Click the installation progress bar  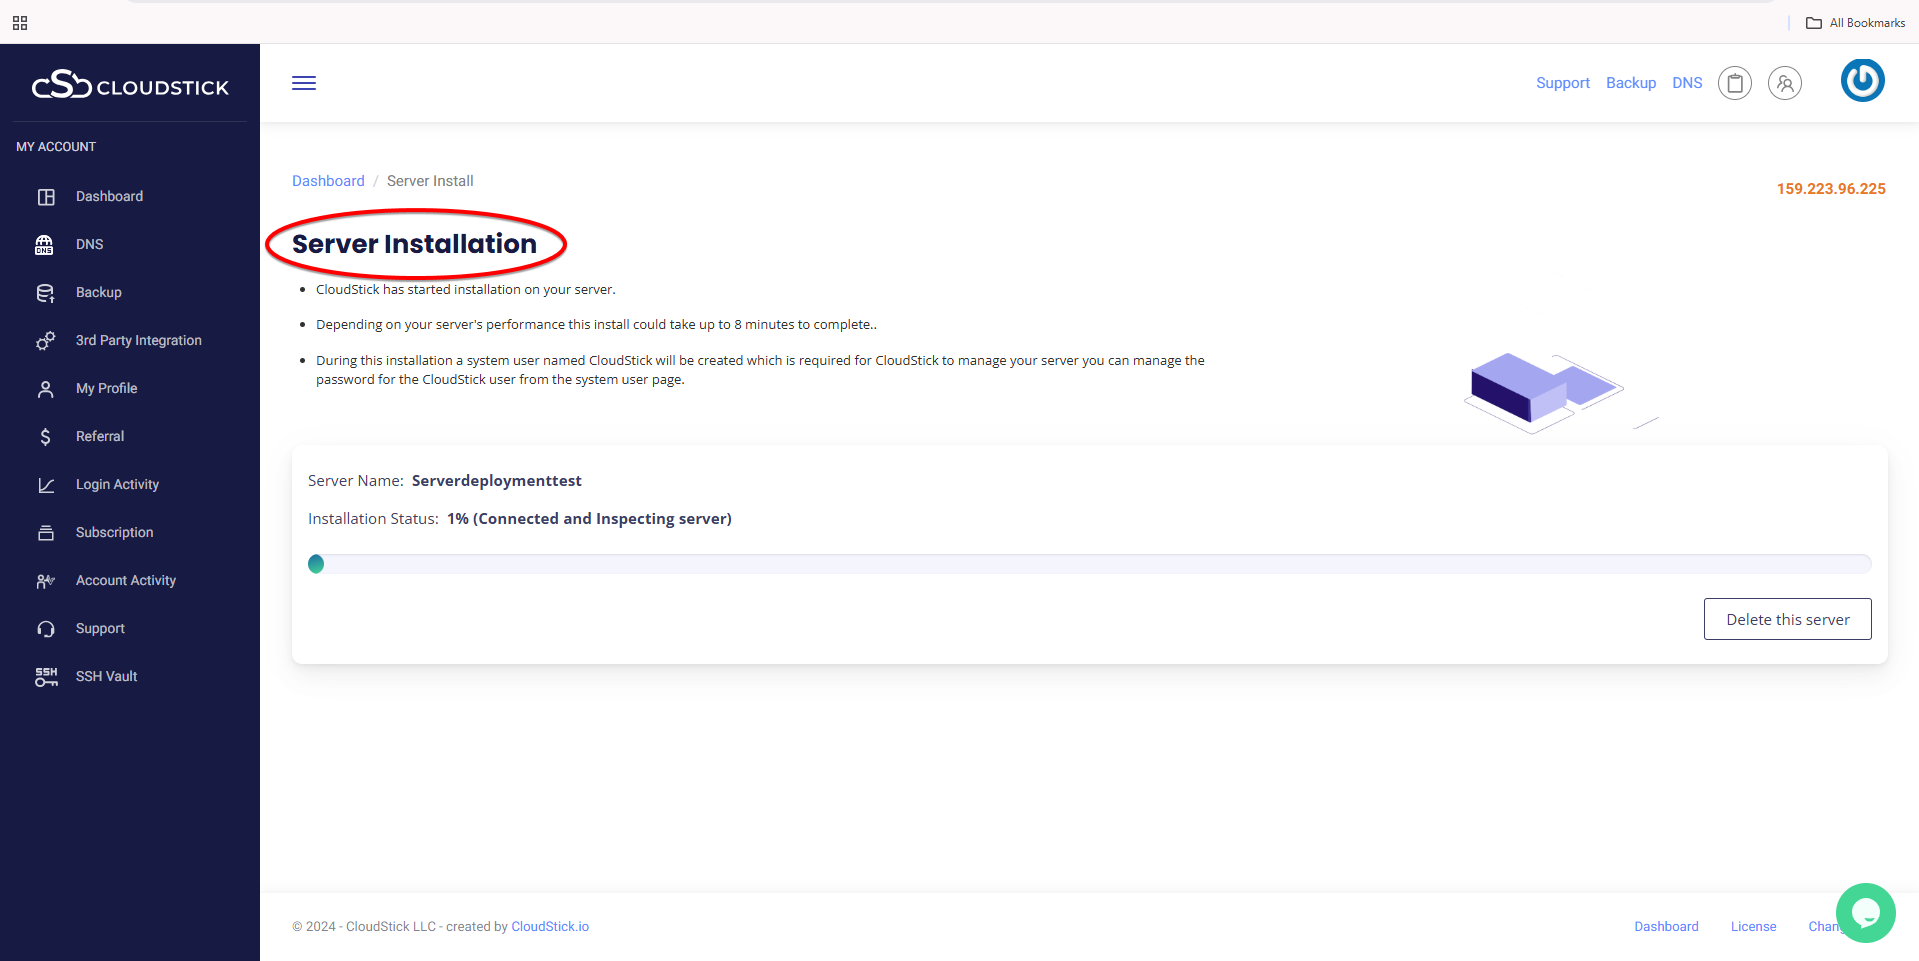[1089, 564]
